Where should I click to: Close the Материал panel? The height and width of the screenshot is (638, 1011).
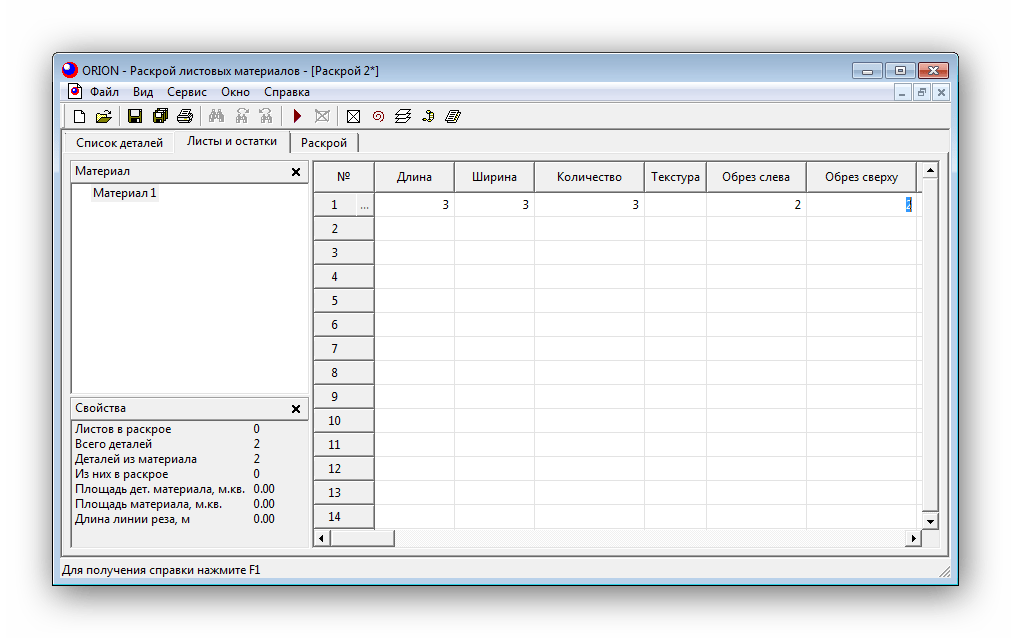295,172
